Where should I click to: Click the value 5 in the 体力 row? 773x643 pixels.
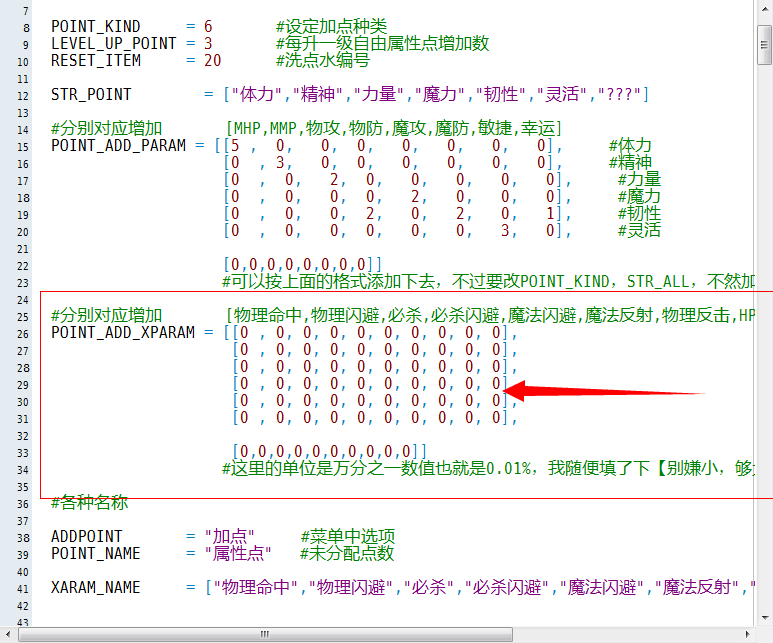[x=235, y=145]
